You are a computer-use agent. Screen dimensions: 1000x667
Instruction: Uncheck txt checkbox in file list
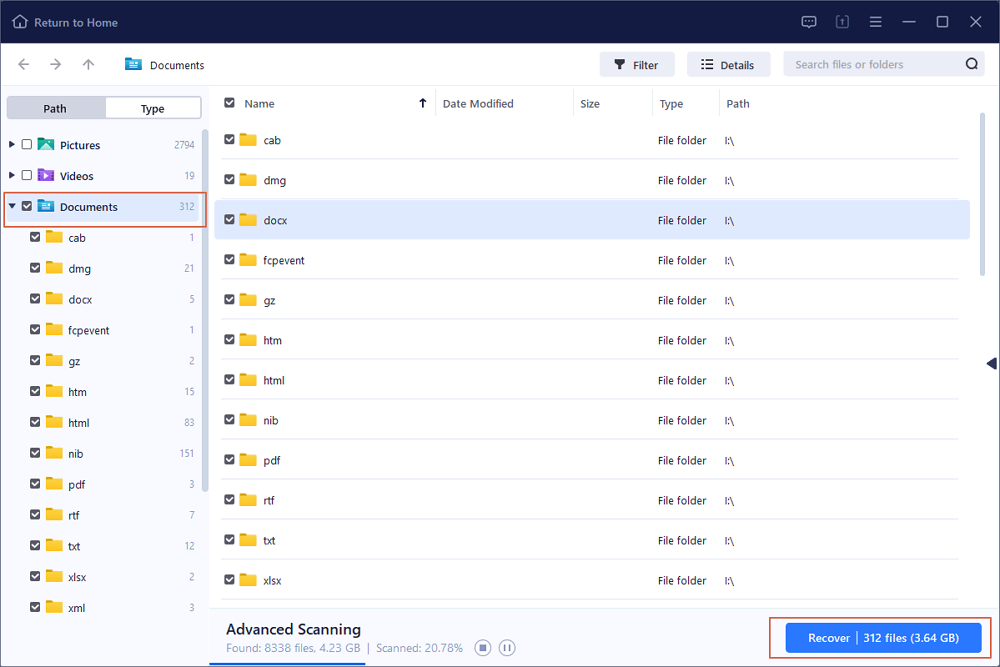[x=230, y=539]
